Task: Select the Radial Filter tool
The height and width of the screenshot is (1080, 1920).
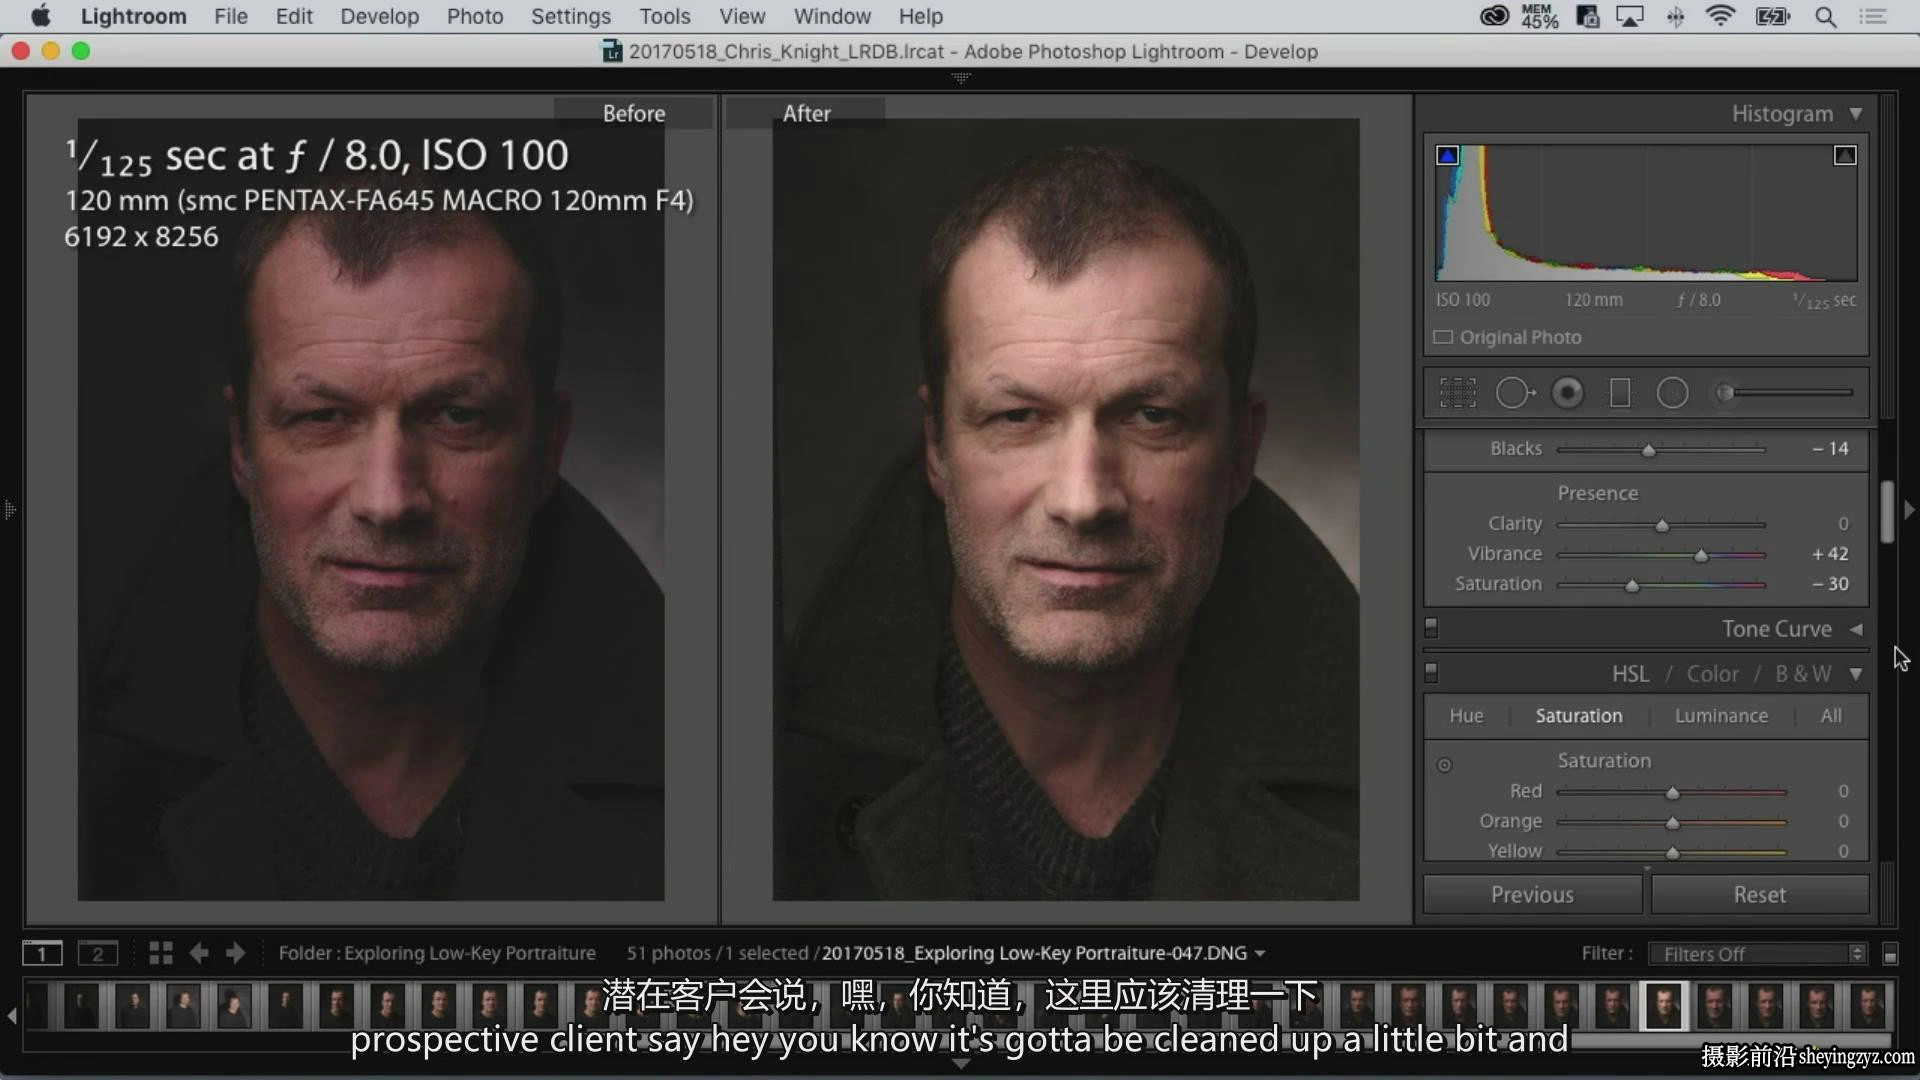Action: (1672, 393)
